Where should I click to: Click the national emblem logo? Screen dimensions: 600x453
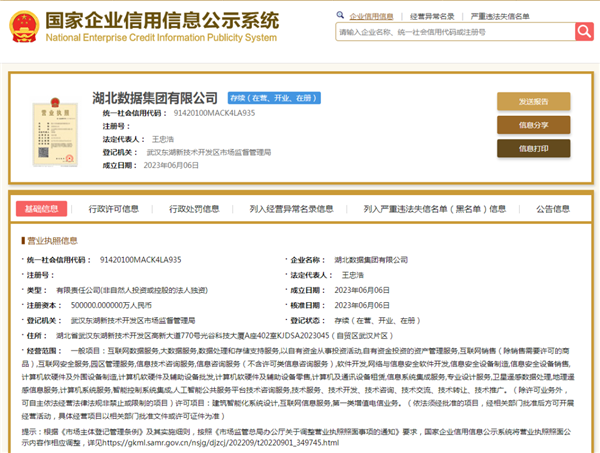24,26
